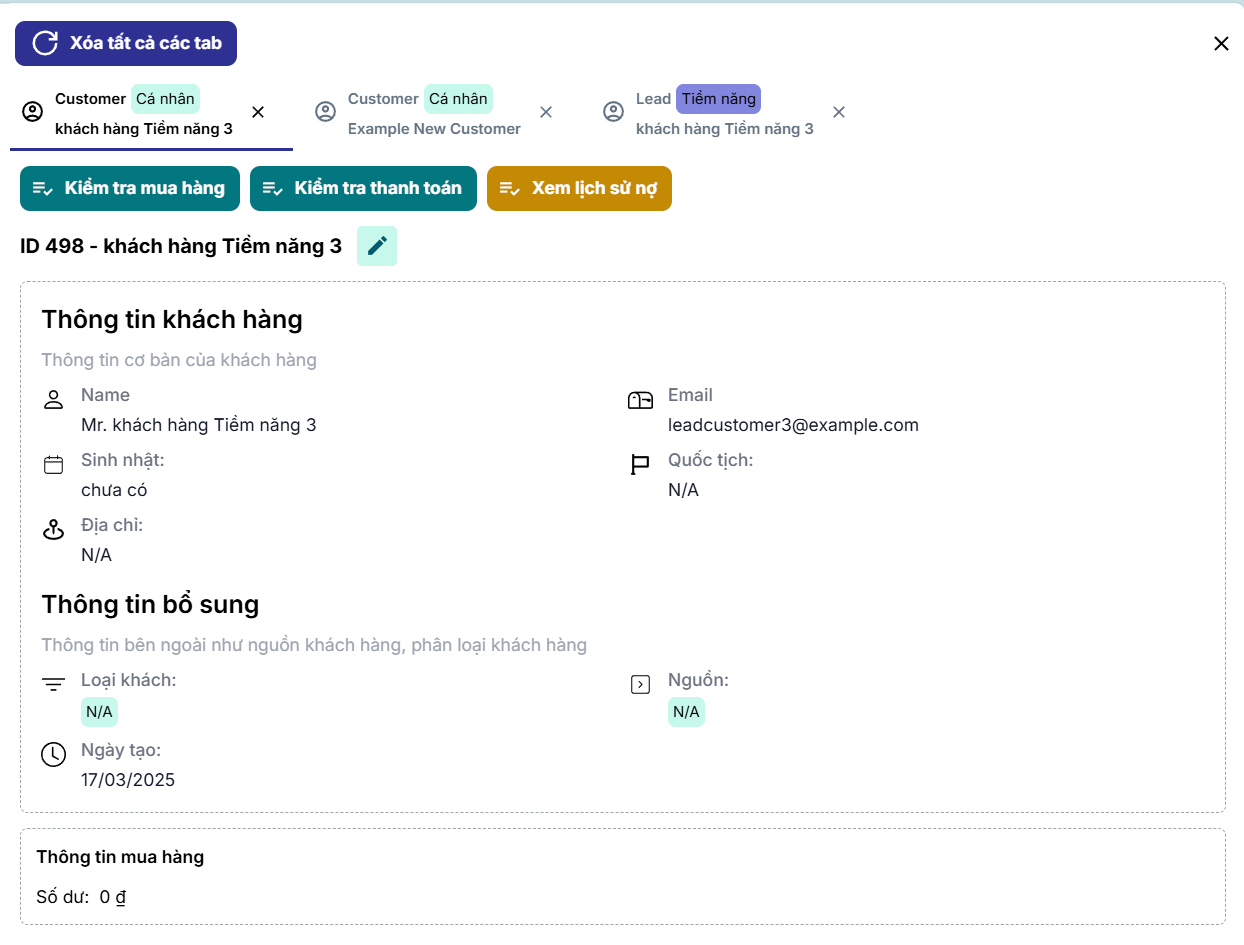This screenshot has height=945, width=1244.
Task: Click Xóa tất cả các tab button
Action: [126, 44]
